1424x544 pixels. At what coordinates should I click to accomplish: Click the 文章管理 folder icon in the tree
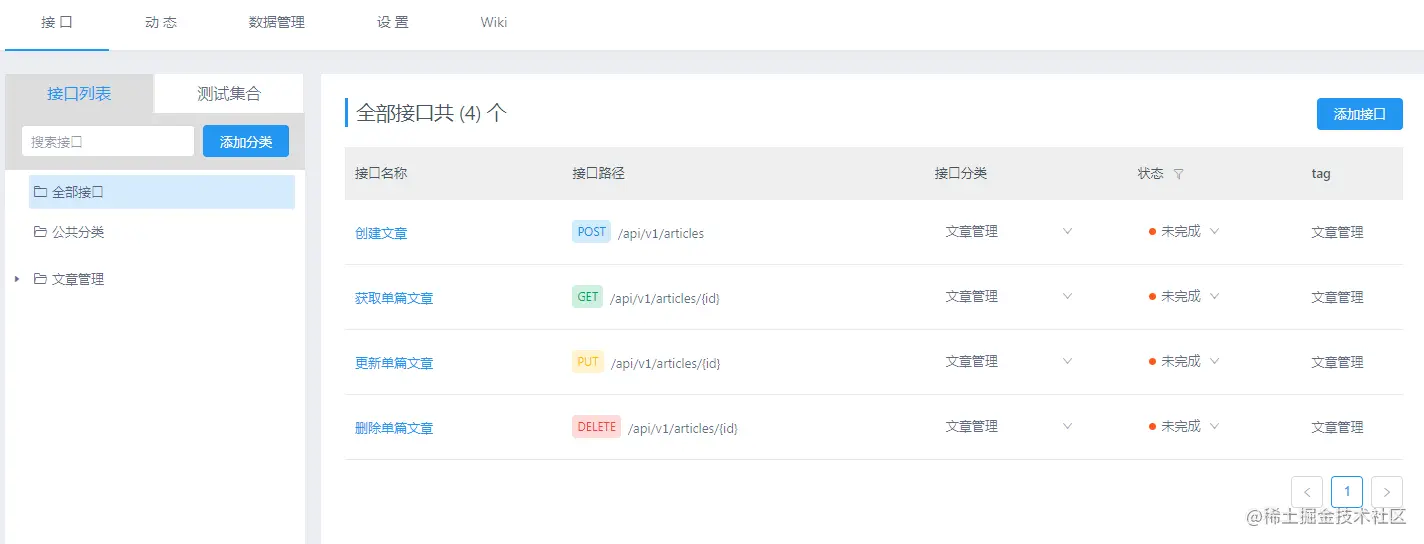coord(40,280)
